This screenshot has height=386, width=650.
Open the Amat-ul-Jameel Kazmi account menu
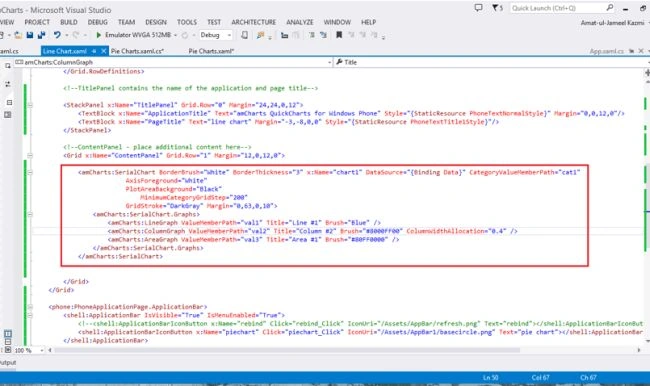point(612,23)
